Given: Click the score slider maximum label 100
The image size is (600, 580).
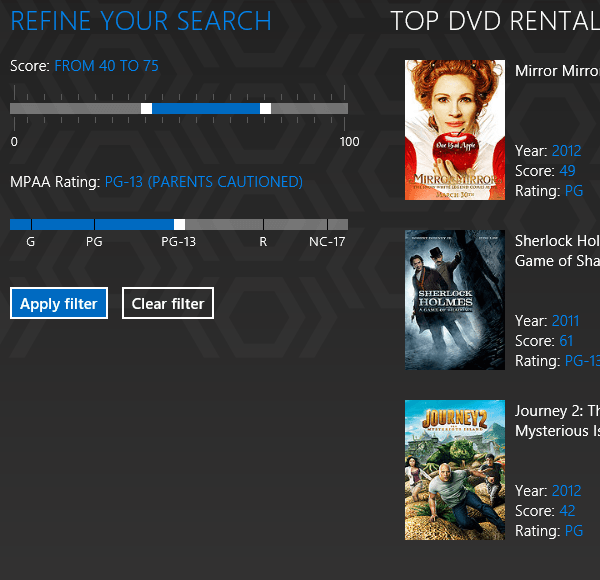Looking at the screenshot, I should [x=349, y=142].
